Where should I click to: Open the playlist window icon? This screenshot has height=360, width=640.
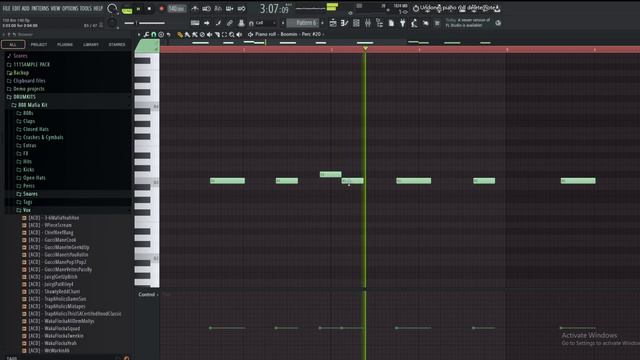[333, 23]
